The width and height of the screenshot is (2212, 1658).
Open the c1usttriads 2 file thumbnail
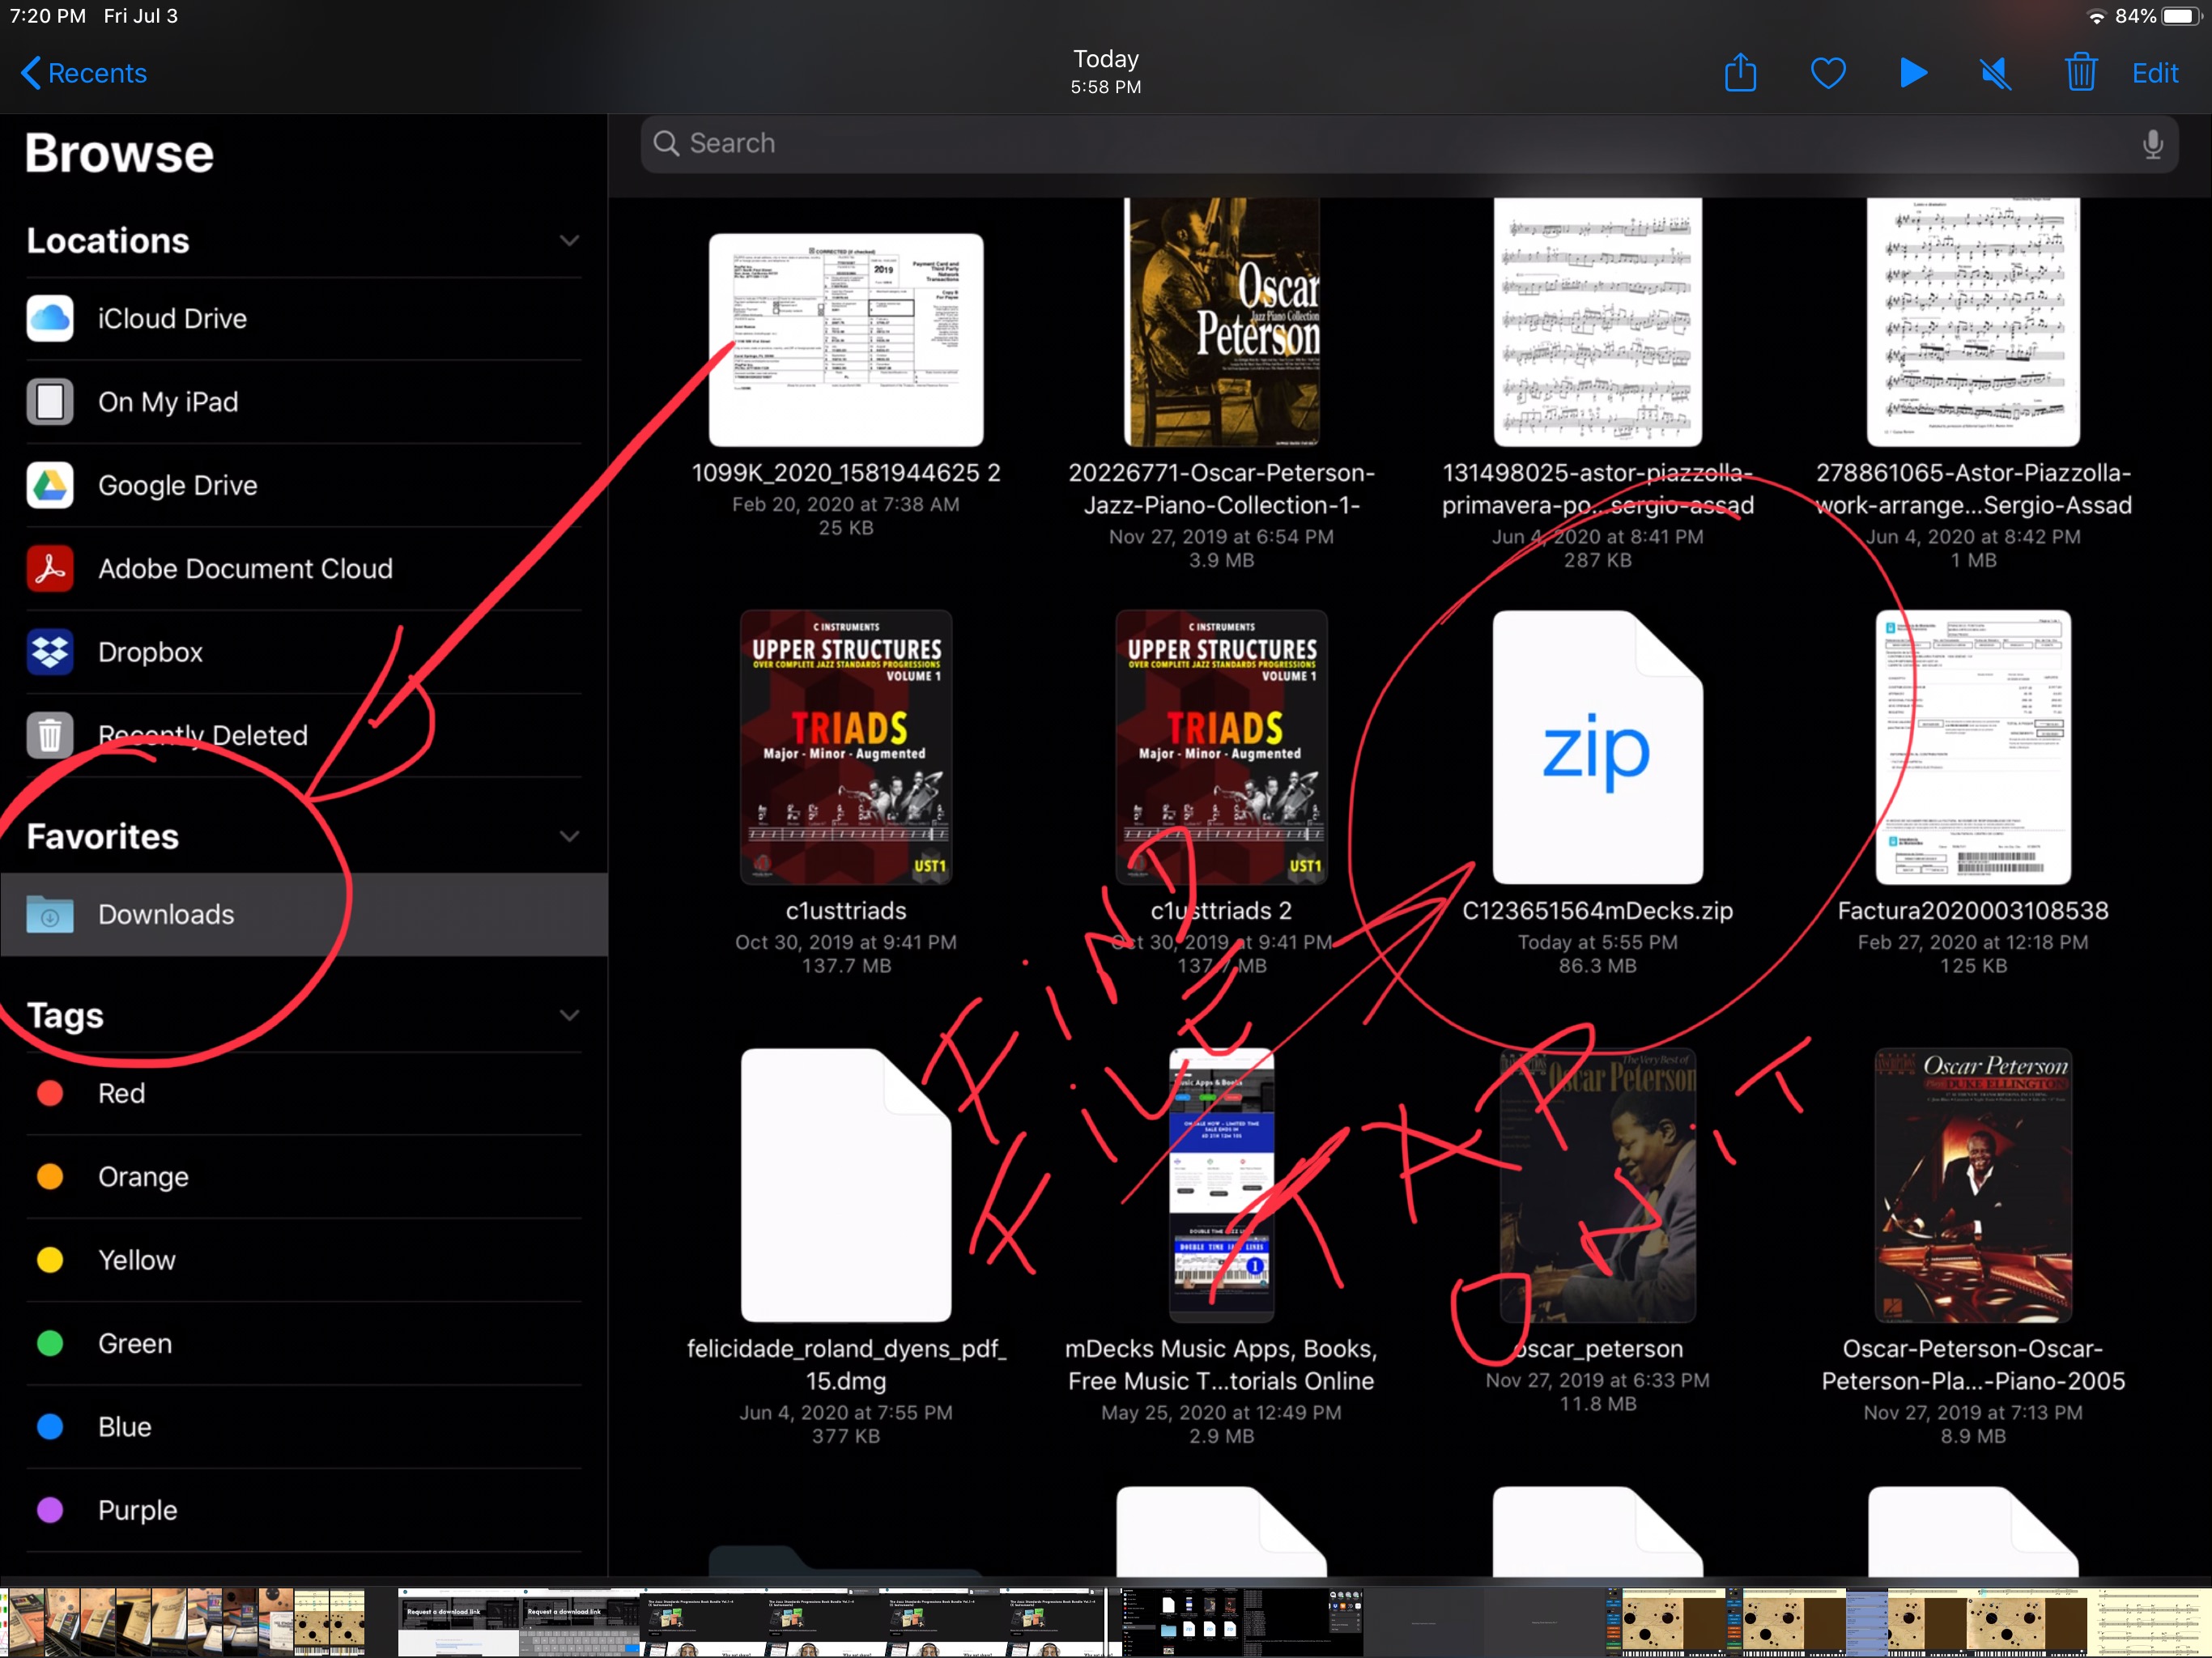[x=1221, y=747]
